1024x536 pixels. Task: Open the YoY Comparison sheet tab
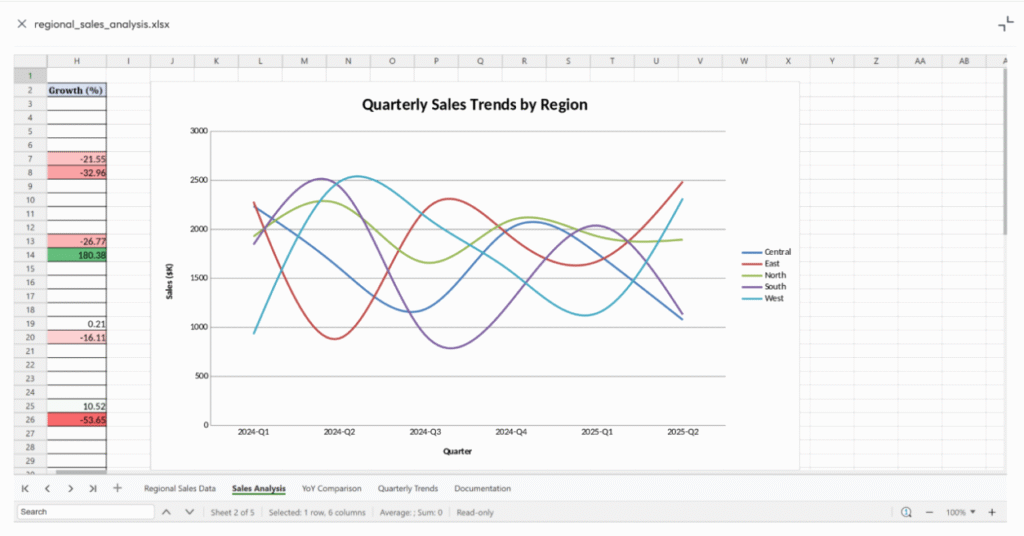[x=331, y=489]
